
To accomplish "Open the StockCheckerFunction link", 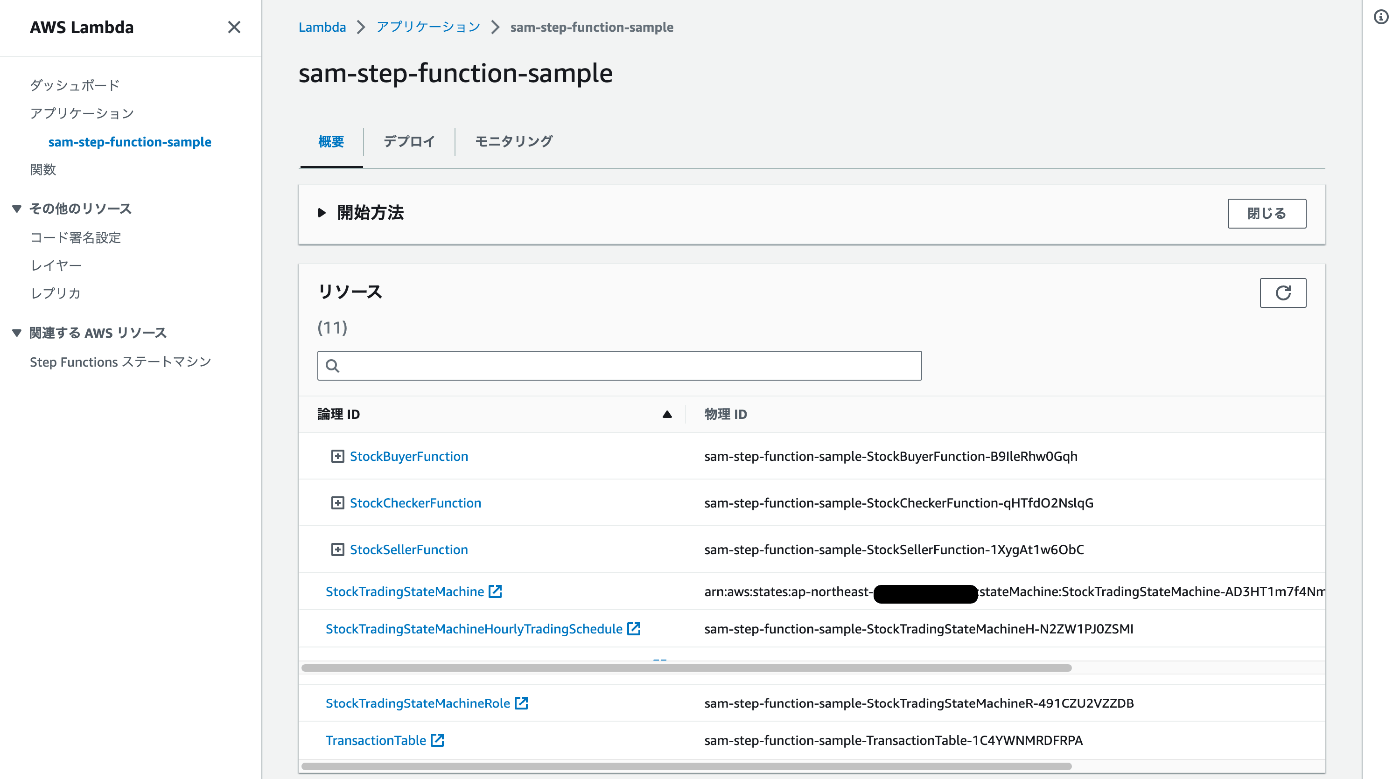I will pos(416,503).
